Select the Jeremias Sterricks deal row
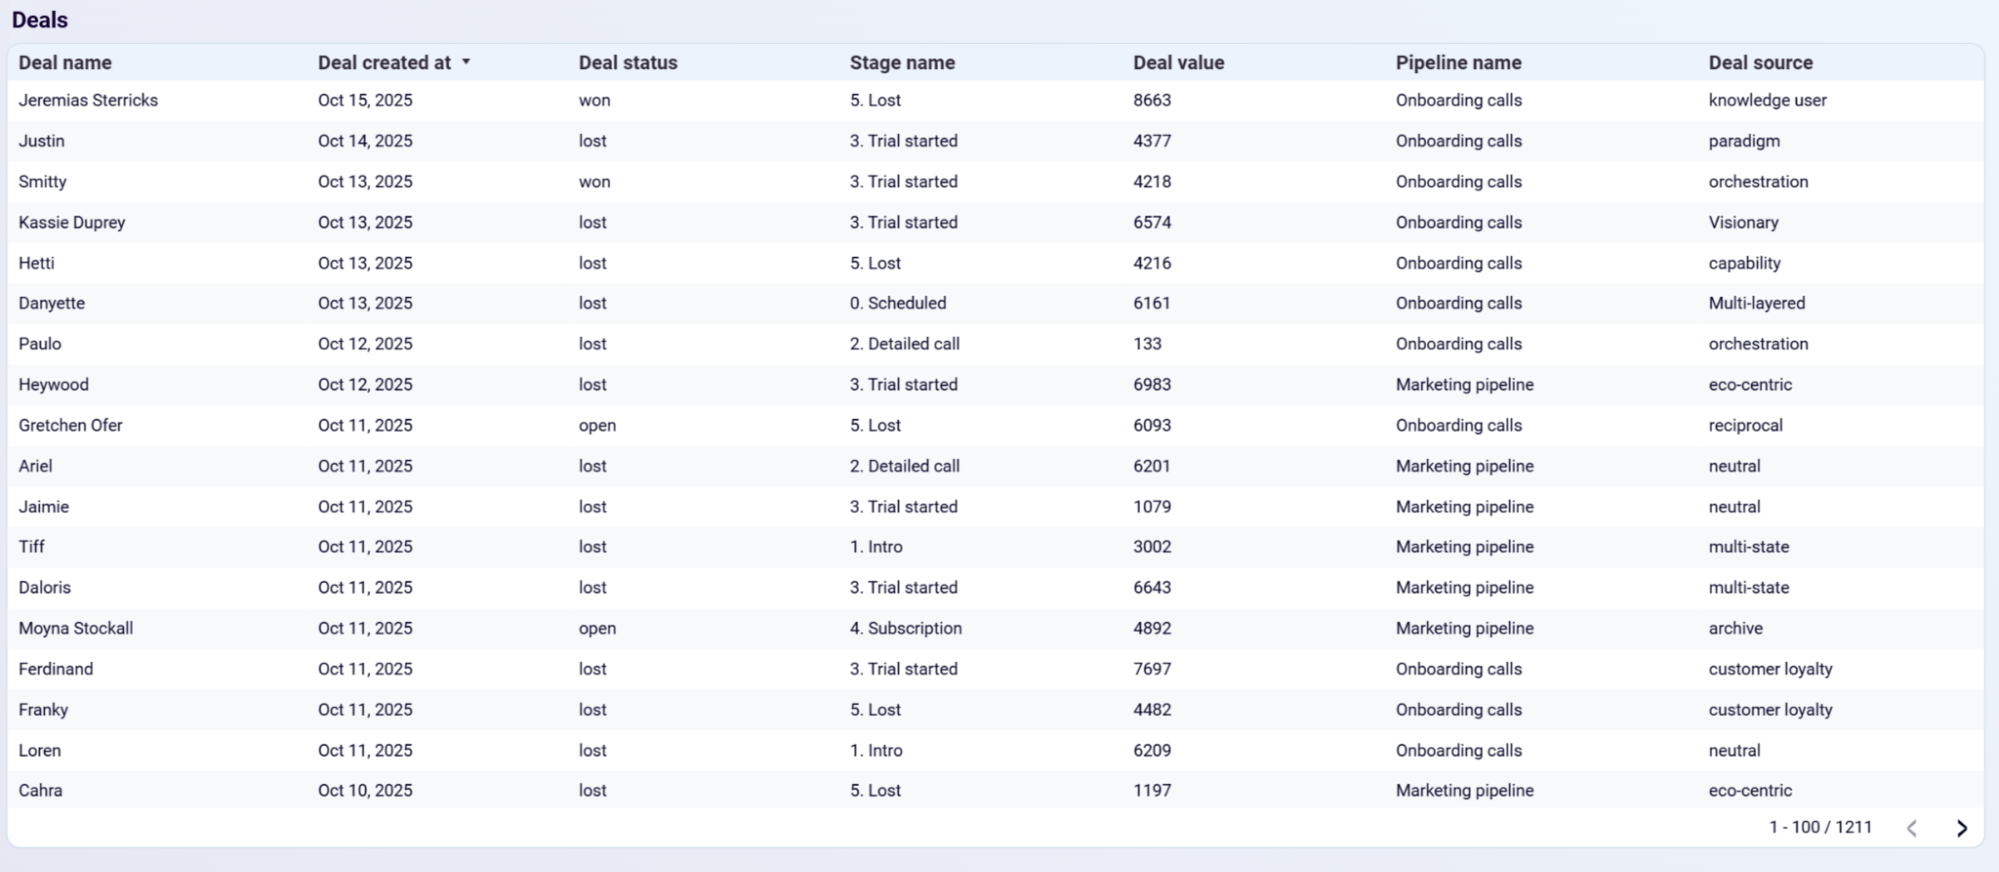The image size is (1999, 872). point(89,100)
